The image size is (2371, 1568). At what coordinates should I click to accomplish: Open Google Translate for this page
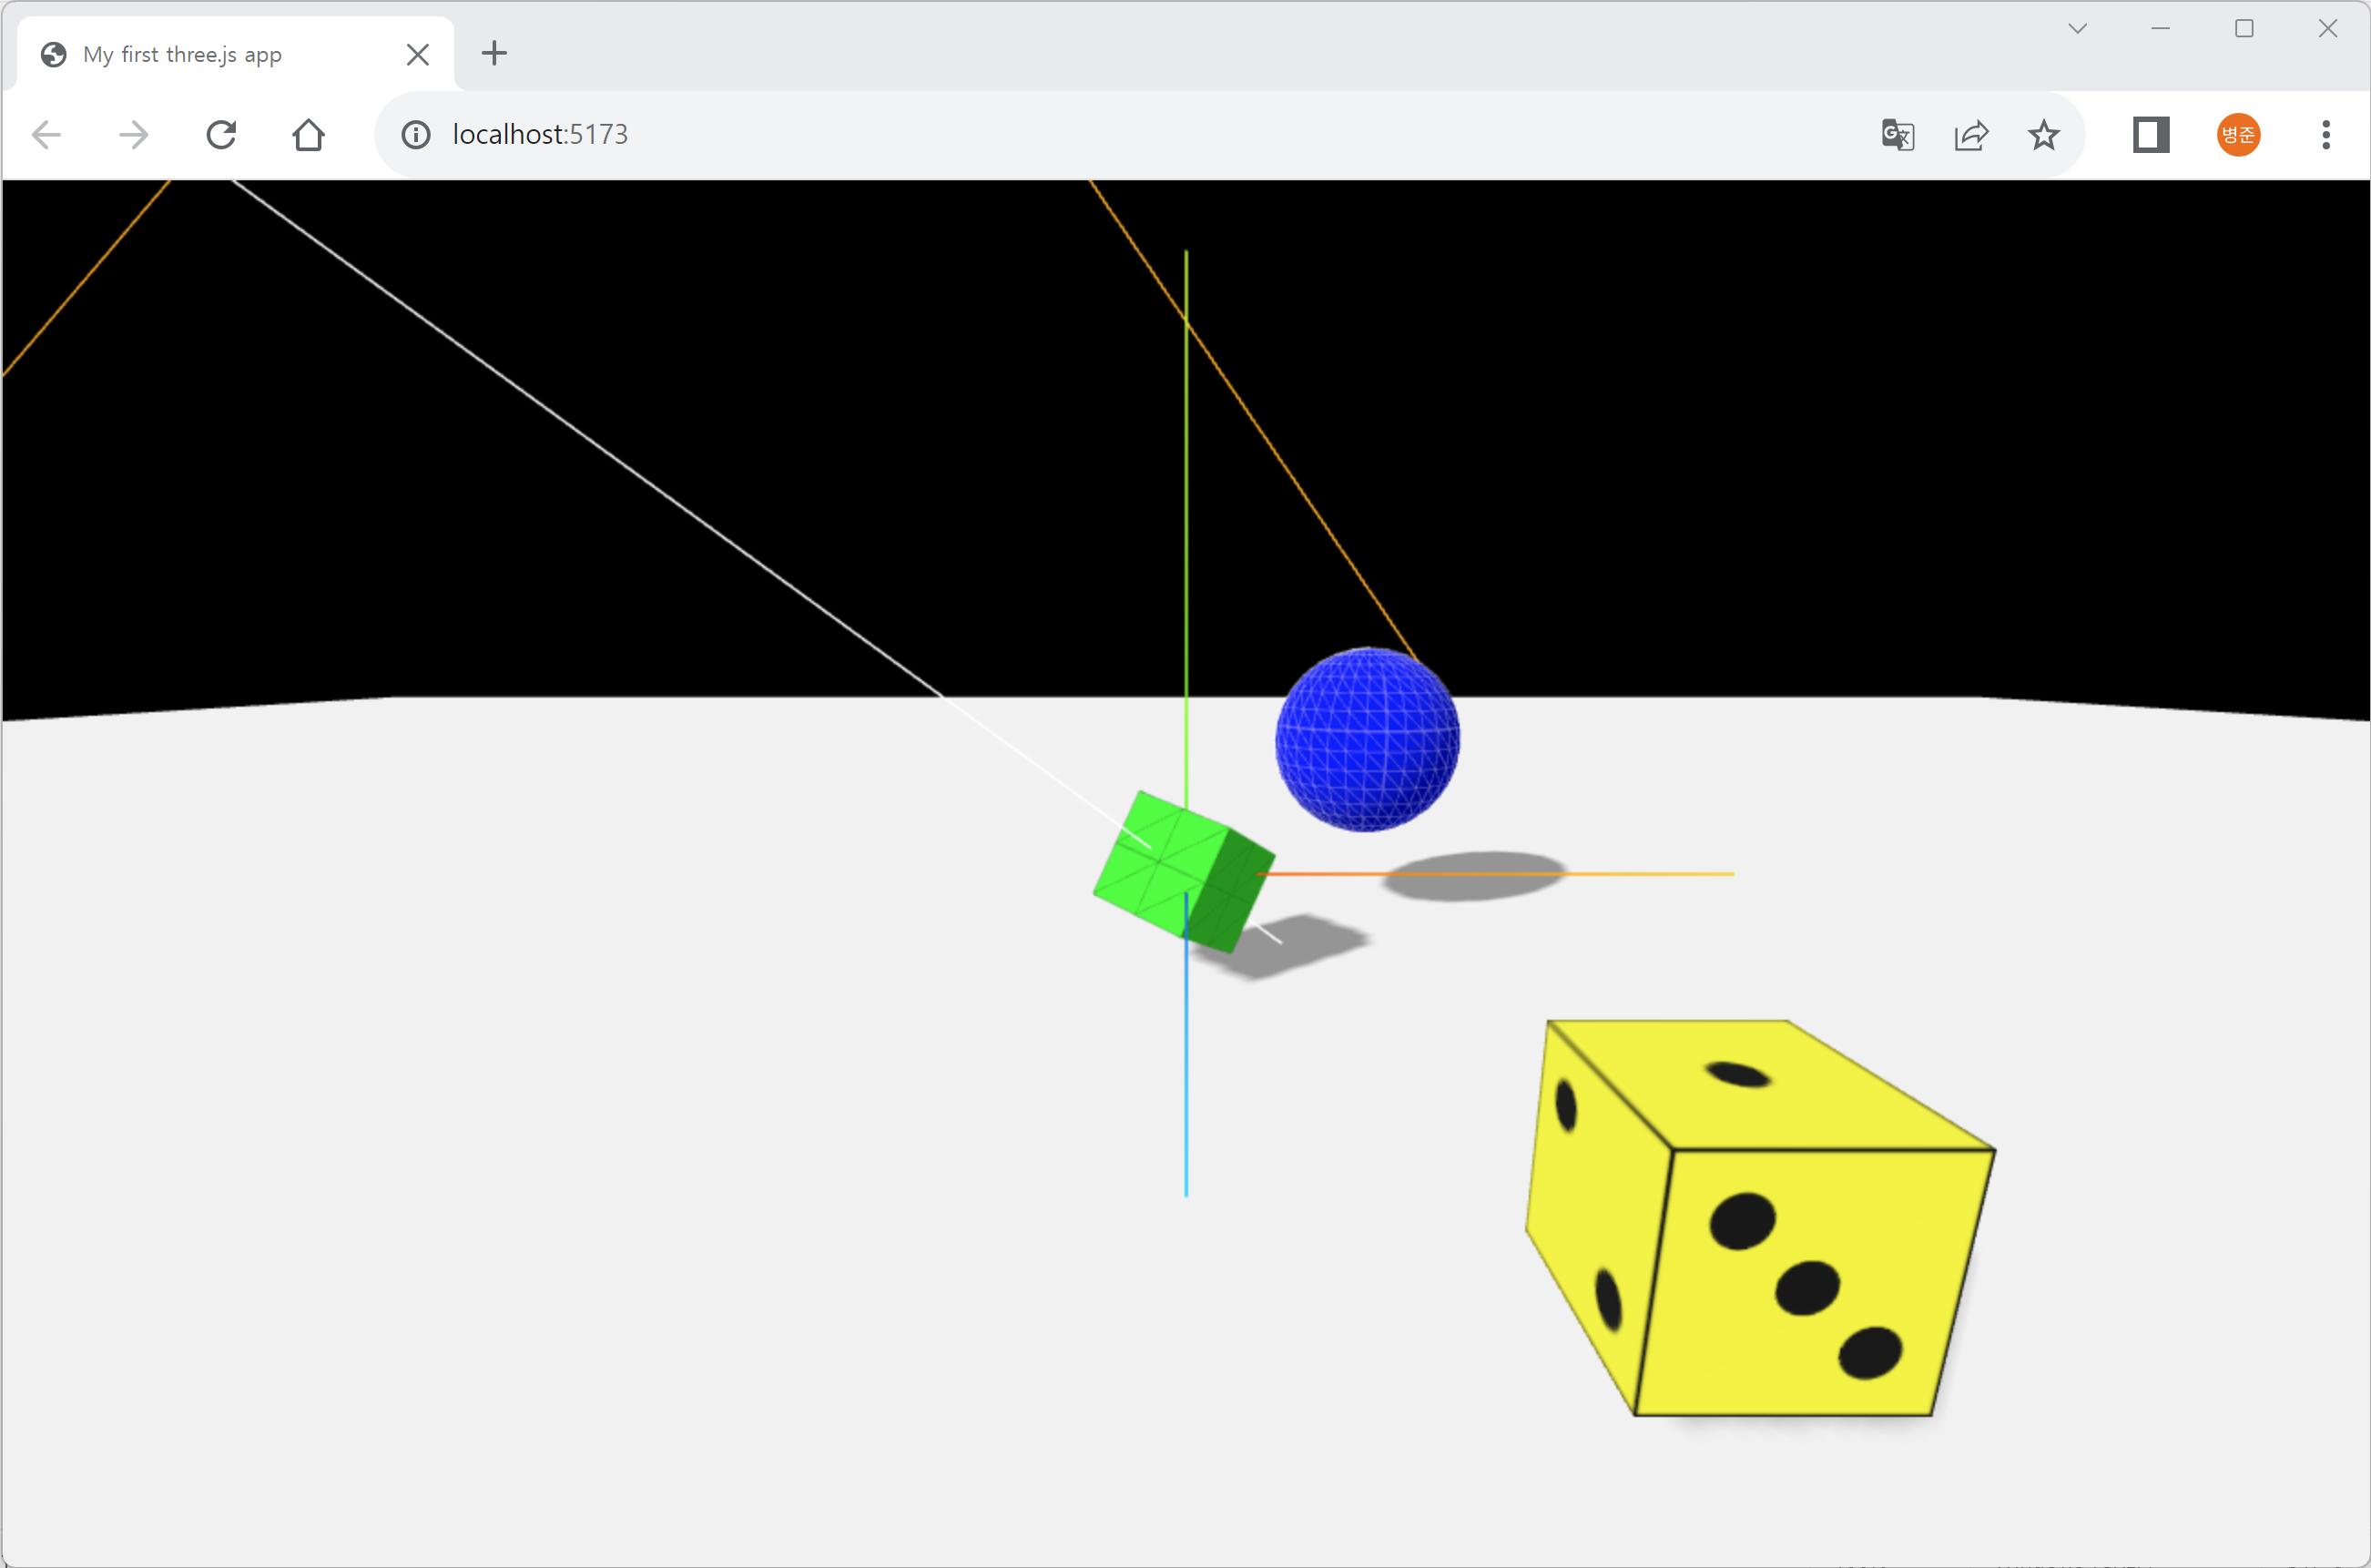click(x=1897, y=134)
